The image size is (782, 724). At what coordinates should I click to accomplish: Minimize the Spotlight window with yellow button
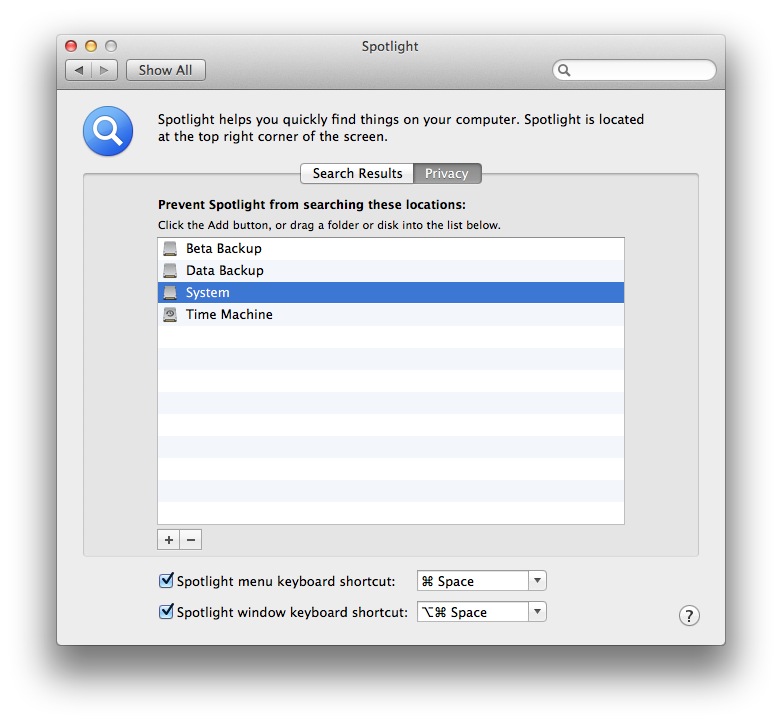pyautogui.click(x=91, y=46)
